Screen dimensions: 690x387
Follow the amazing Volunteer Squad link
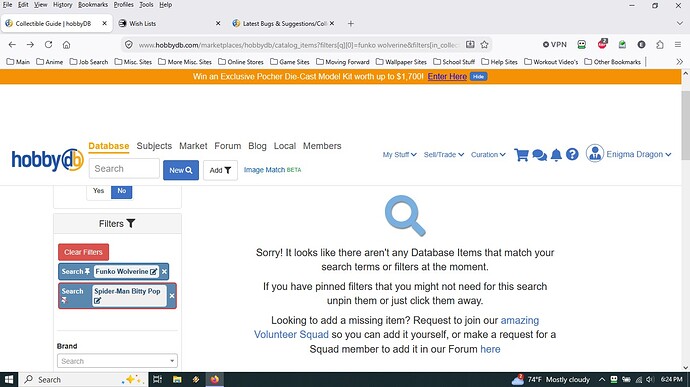coord(396,327)
